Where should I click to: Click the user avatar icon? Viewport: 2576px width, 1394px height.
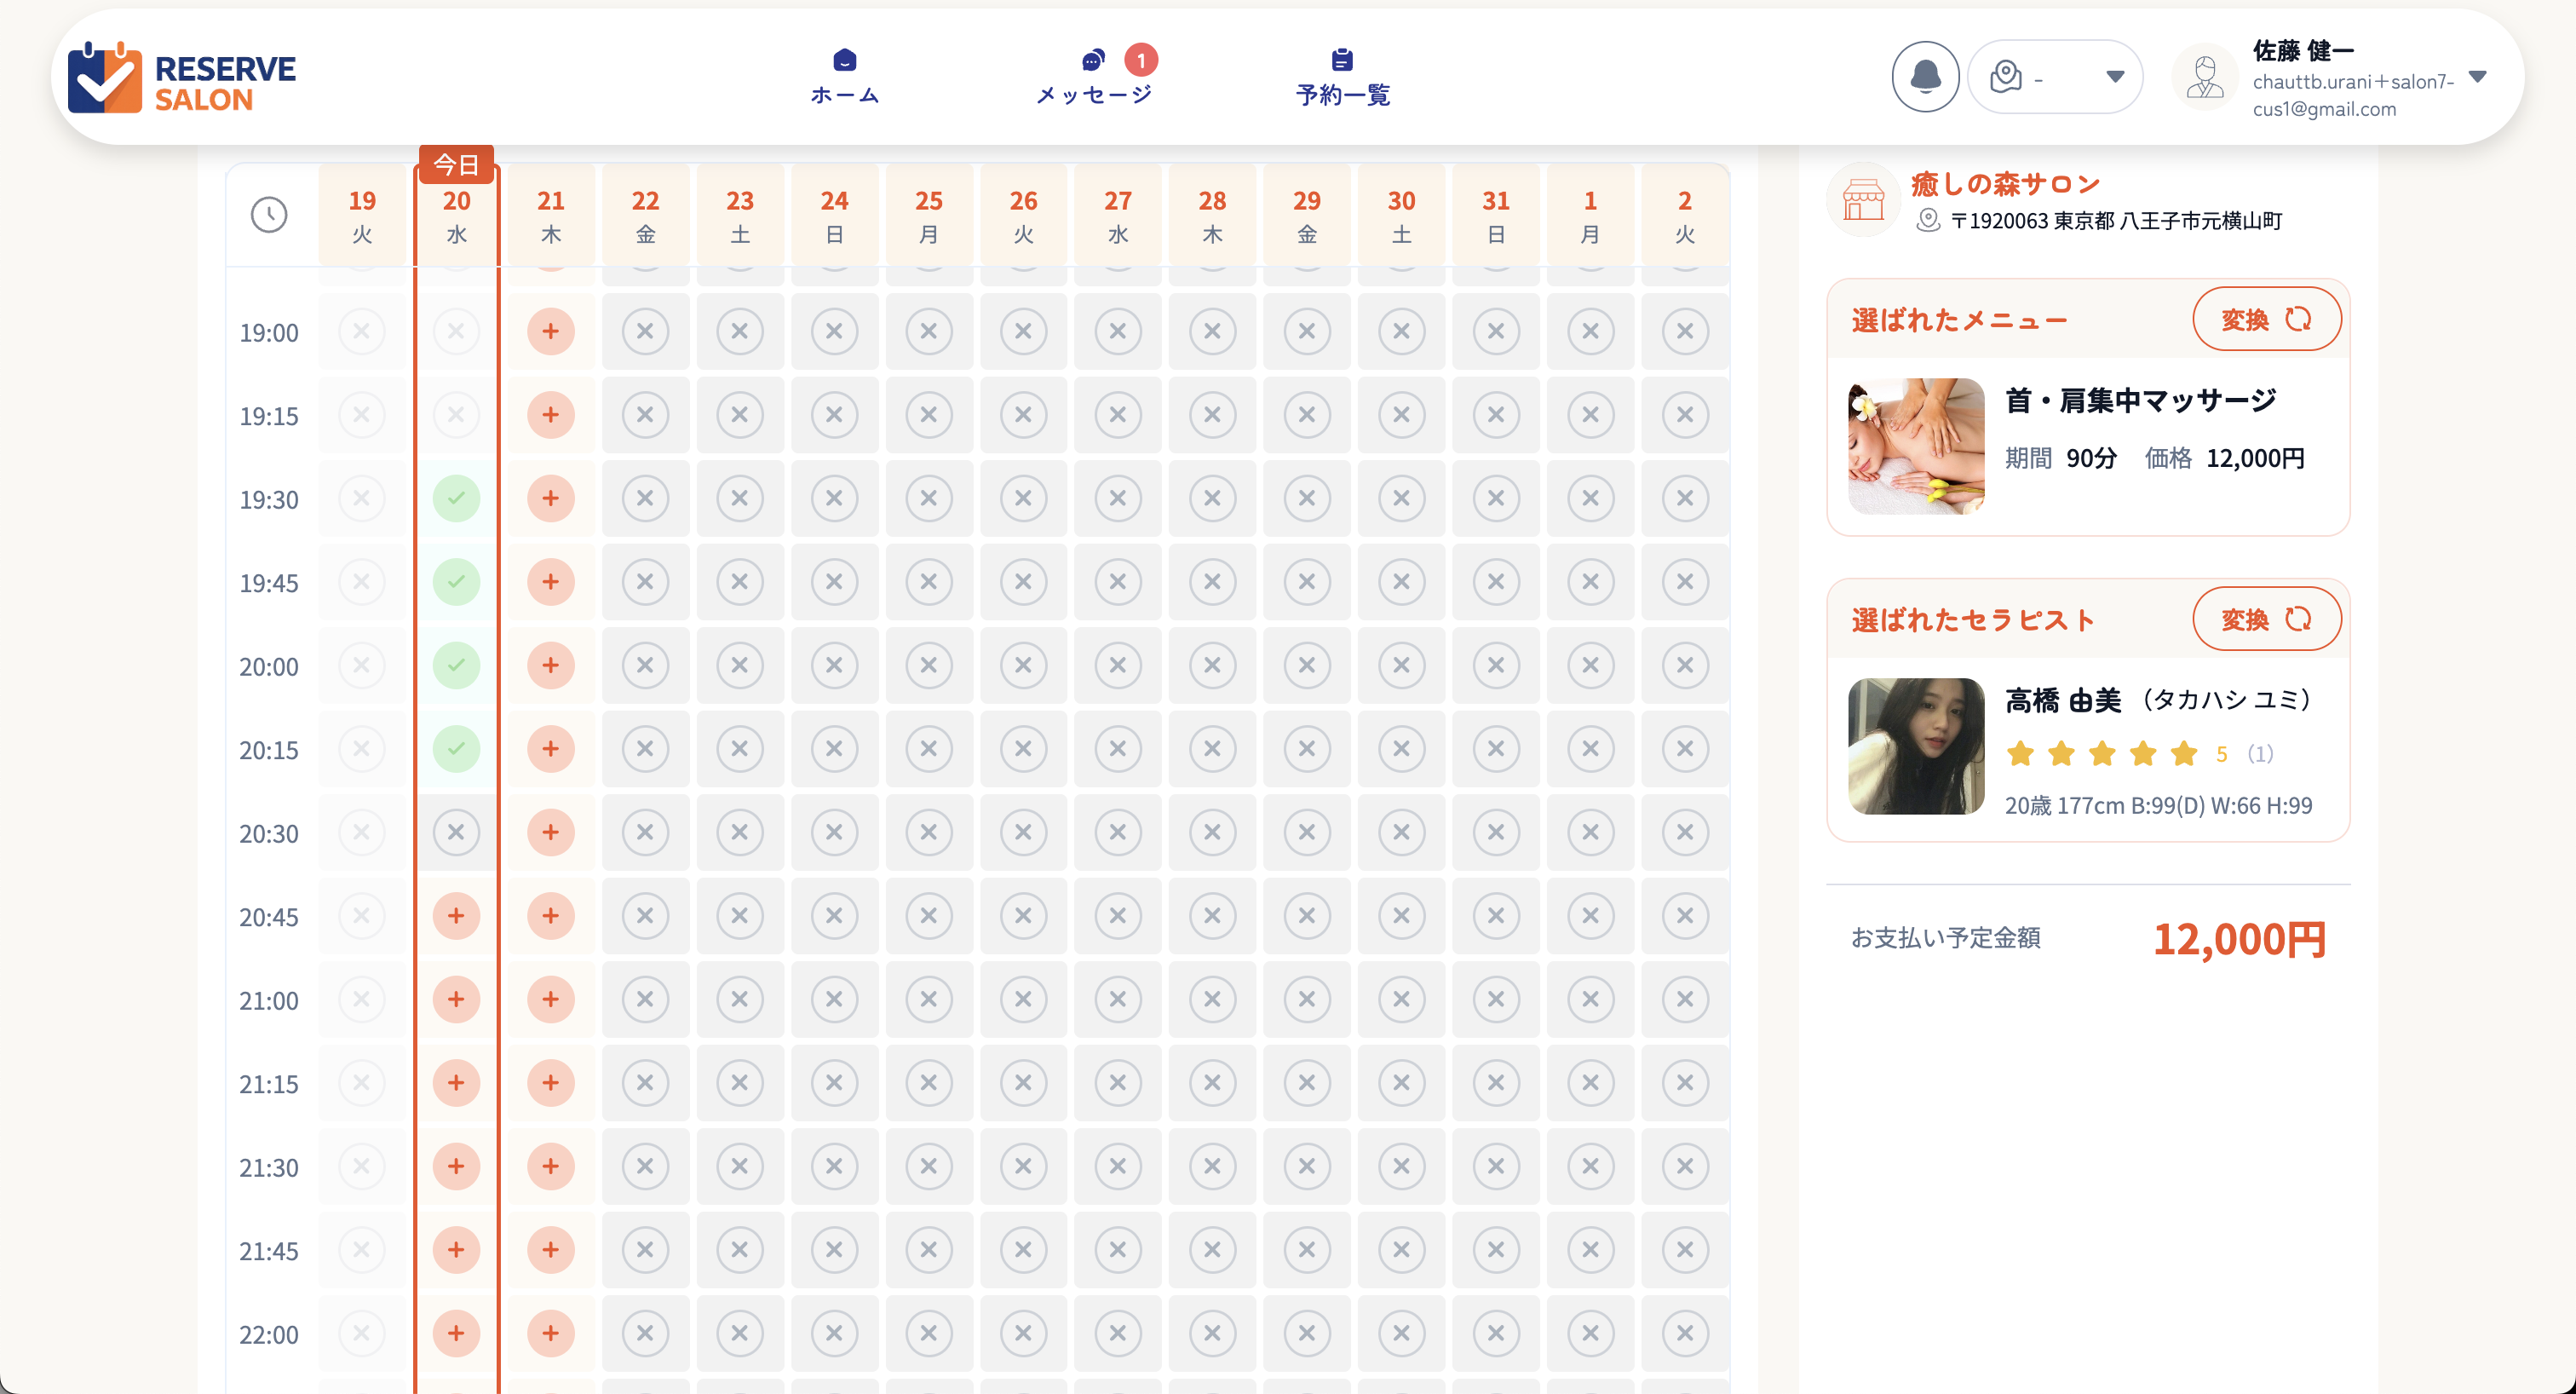tap(2204, 77)
